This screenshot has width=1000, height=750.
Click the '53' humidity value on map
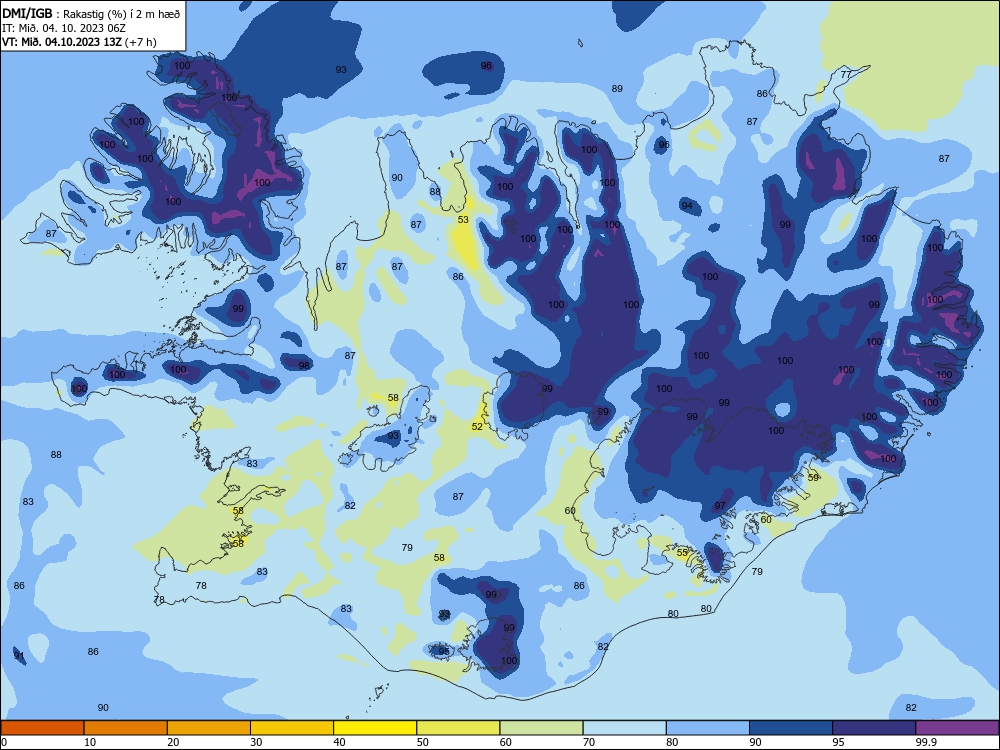click(463, 219)
